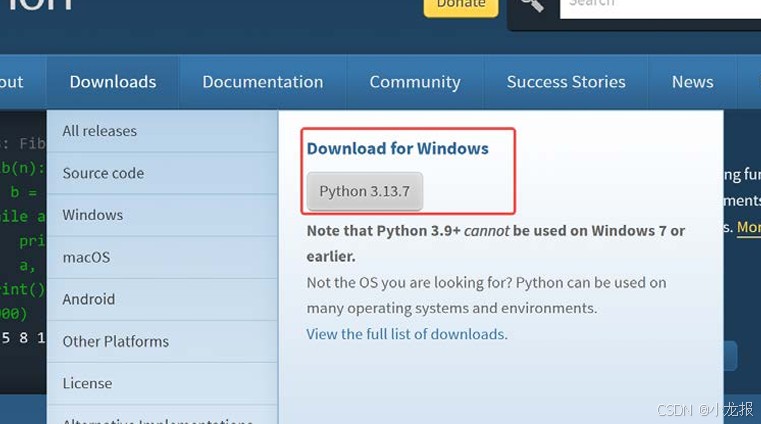This screenshot has height=424, width=761.
Task: Open the News navigation item
Action: (x=693, y=82)
